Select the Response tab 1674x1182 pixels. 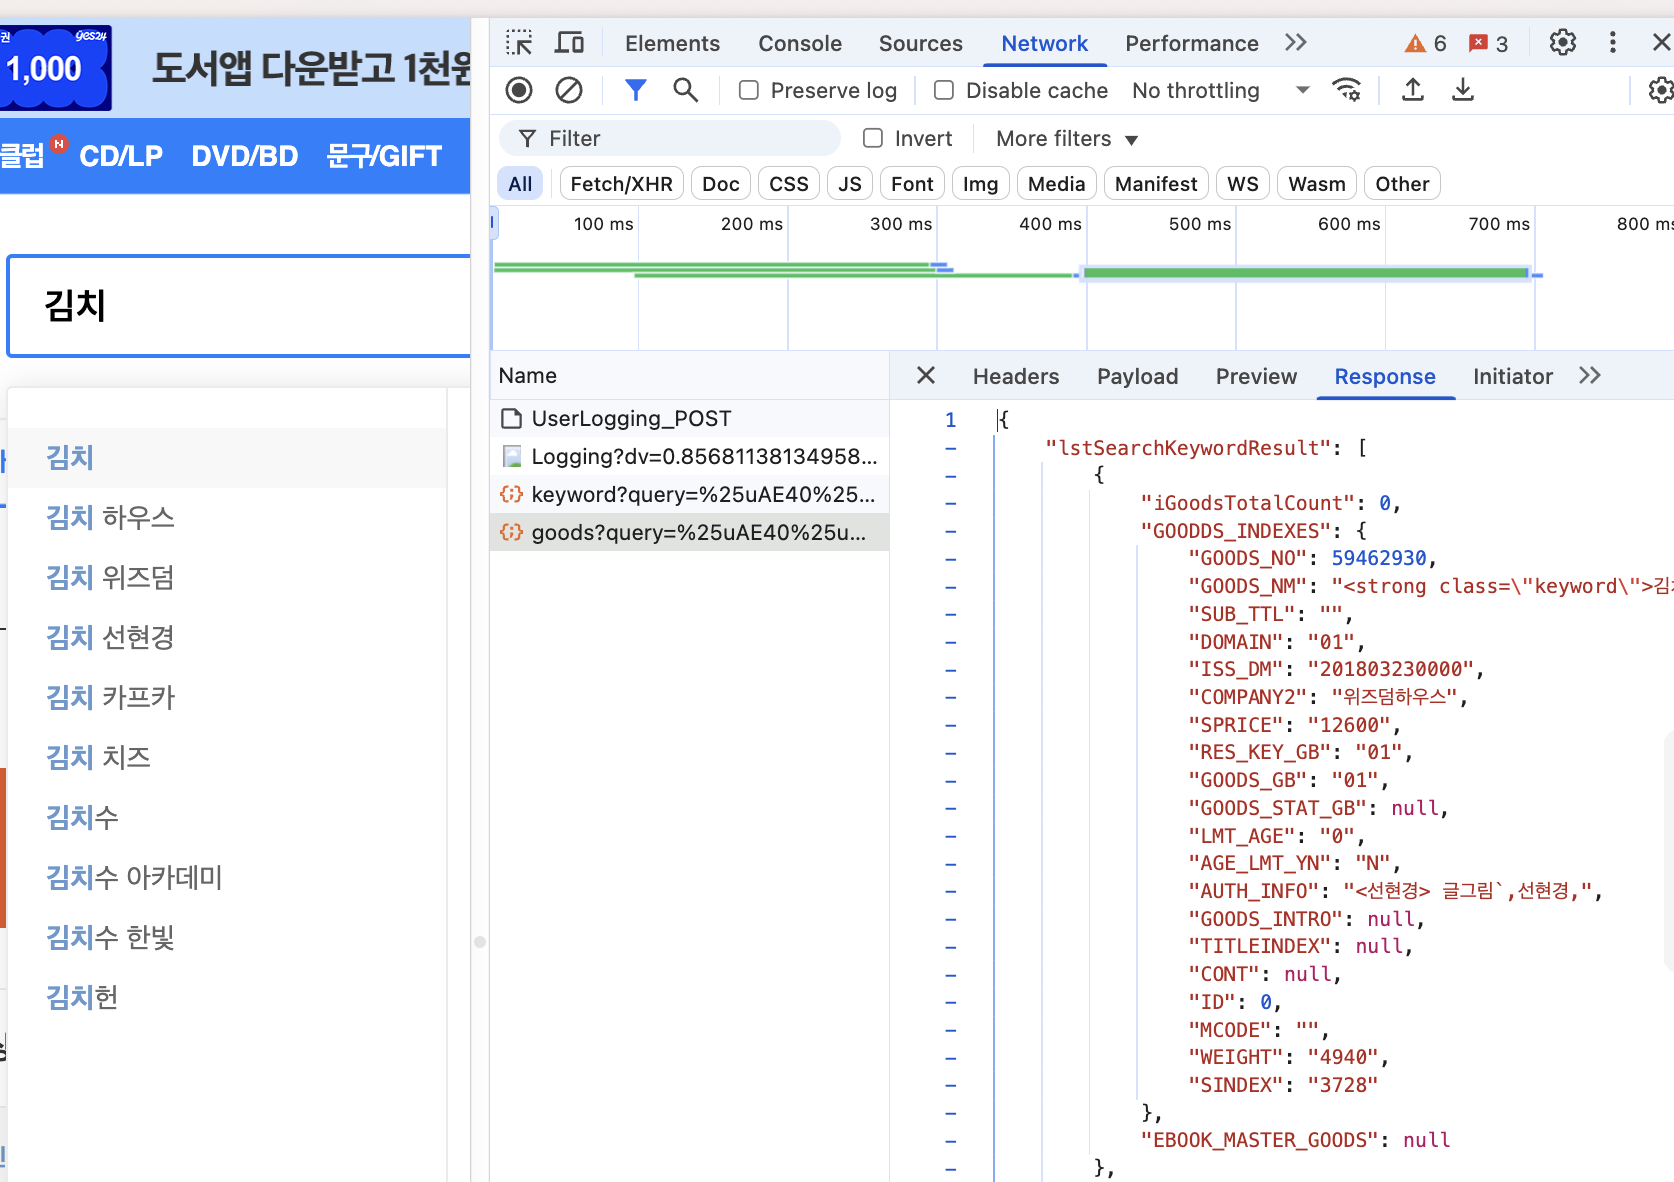[1385, 376]
